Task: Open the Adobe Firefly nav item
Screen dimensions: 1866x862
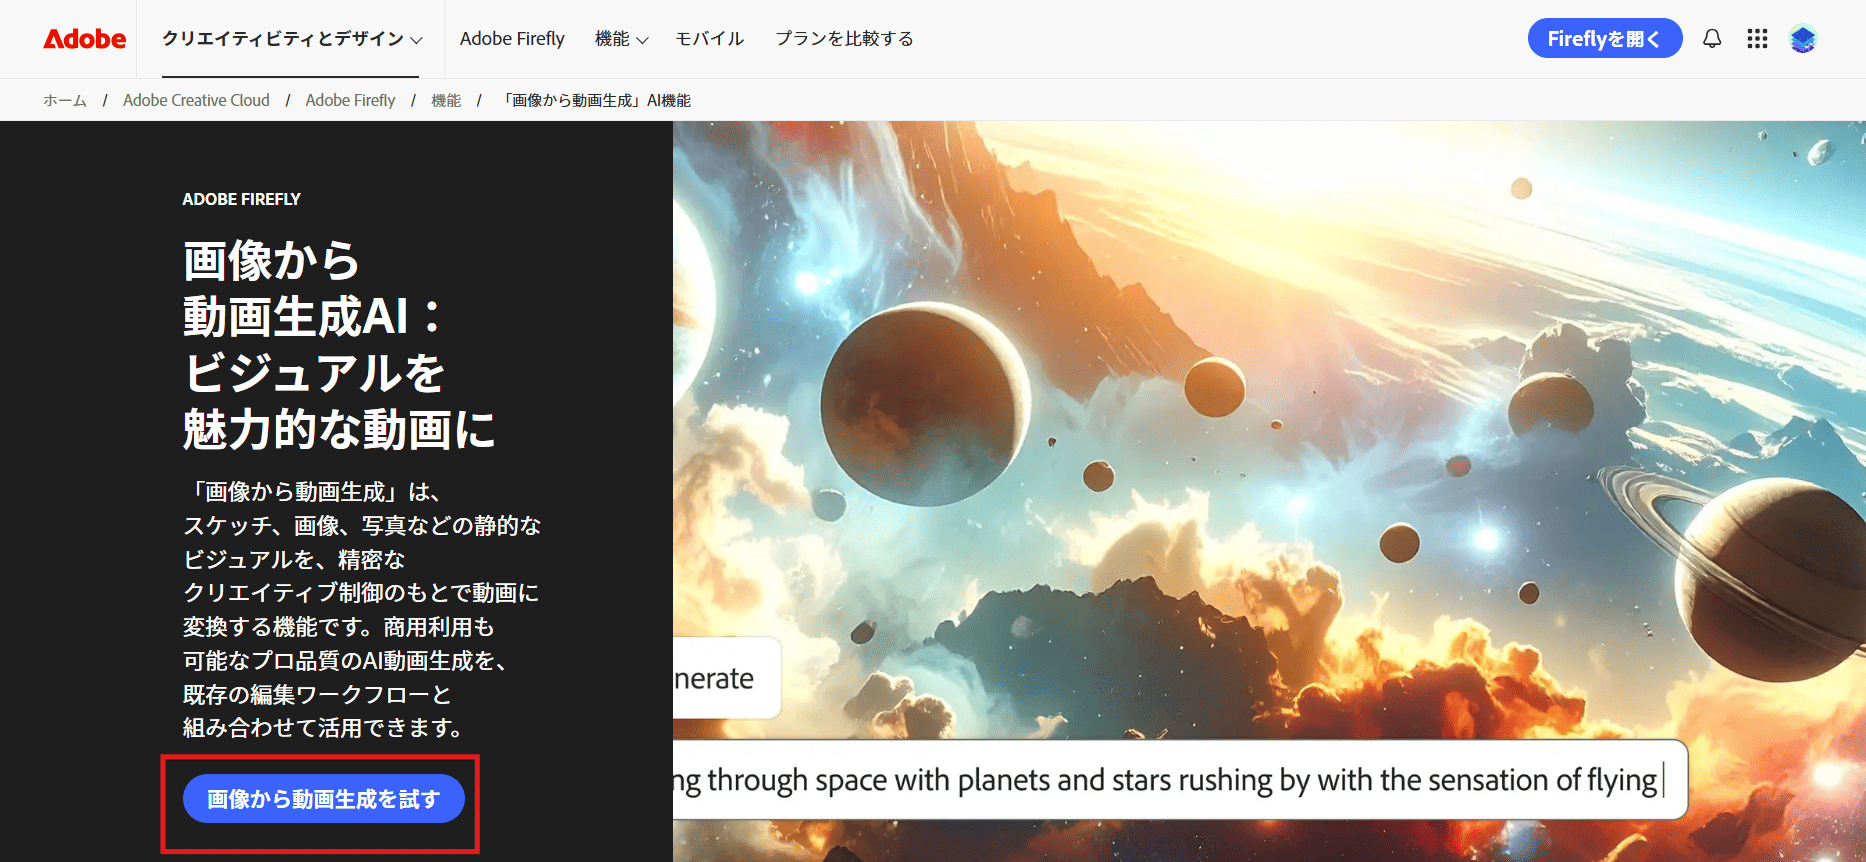Action: pos(512,39)
